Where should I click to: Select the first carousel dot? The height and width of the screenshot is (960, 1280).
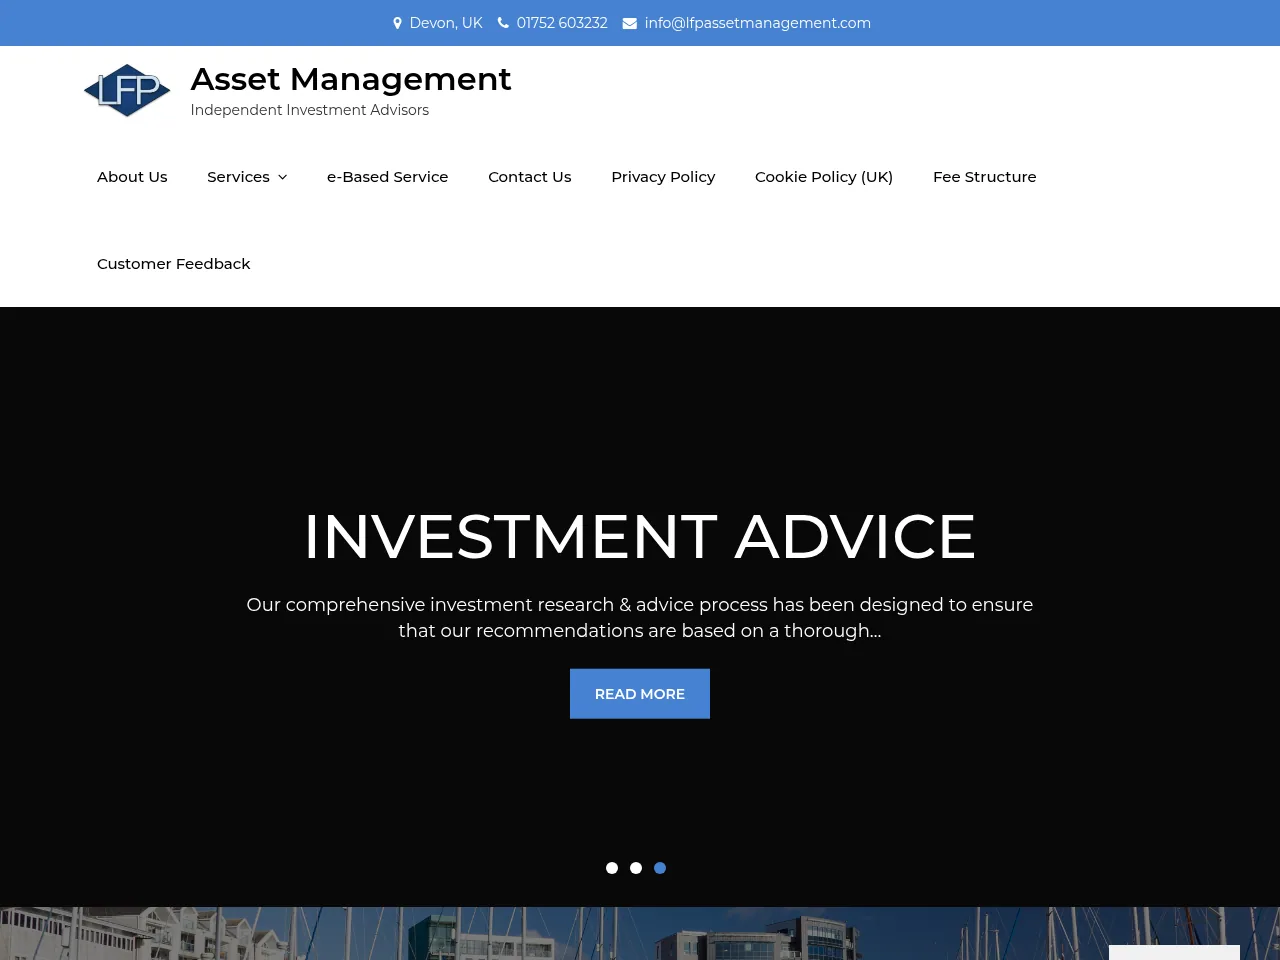[612, 868]
